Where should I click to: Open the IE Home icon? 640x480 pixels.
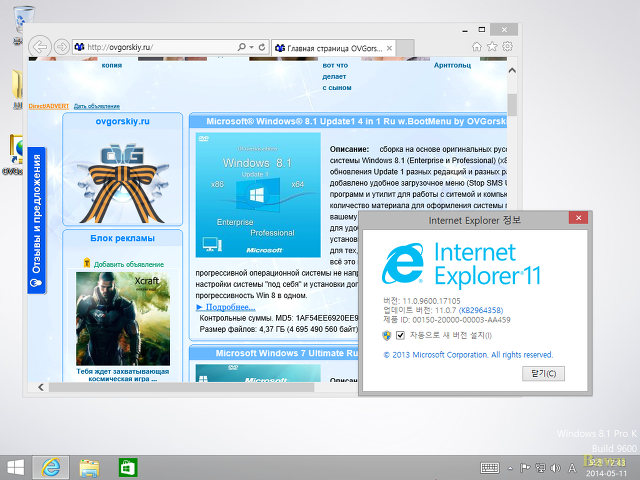[477, 47]
